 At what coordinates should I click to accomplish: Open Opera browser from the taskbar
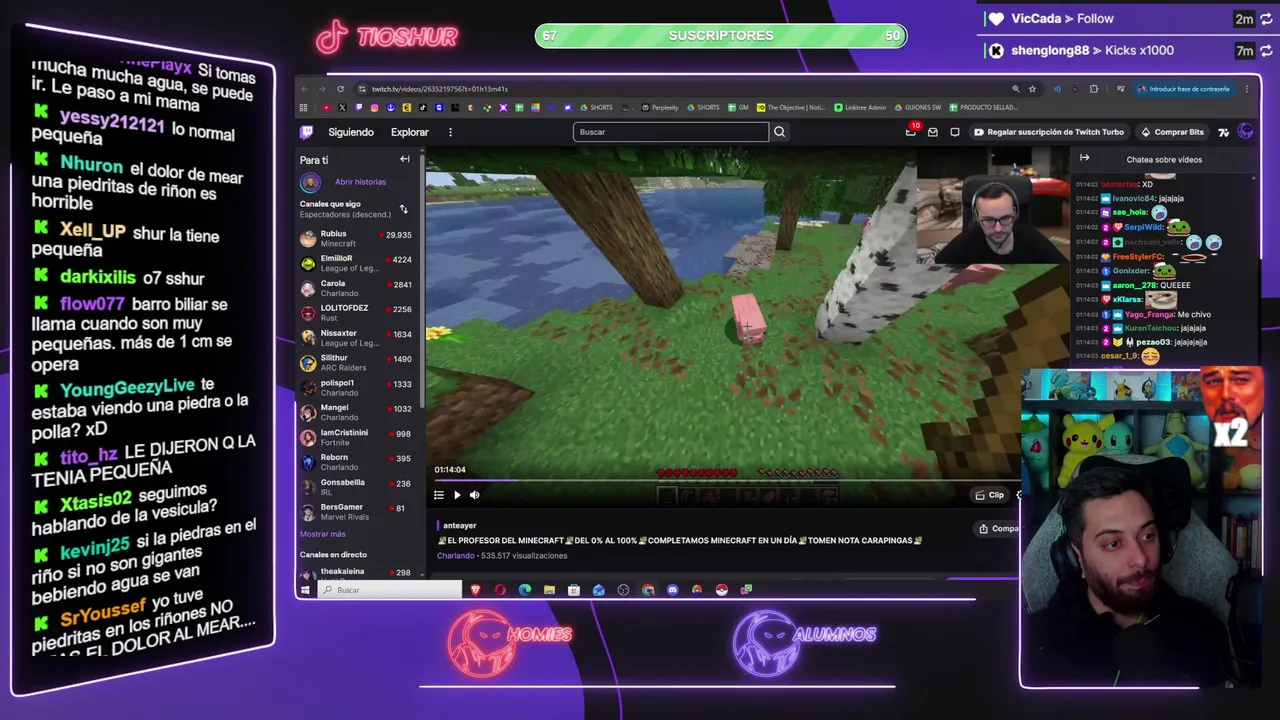pyautogui.click(x=500, y=590)
